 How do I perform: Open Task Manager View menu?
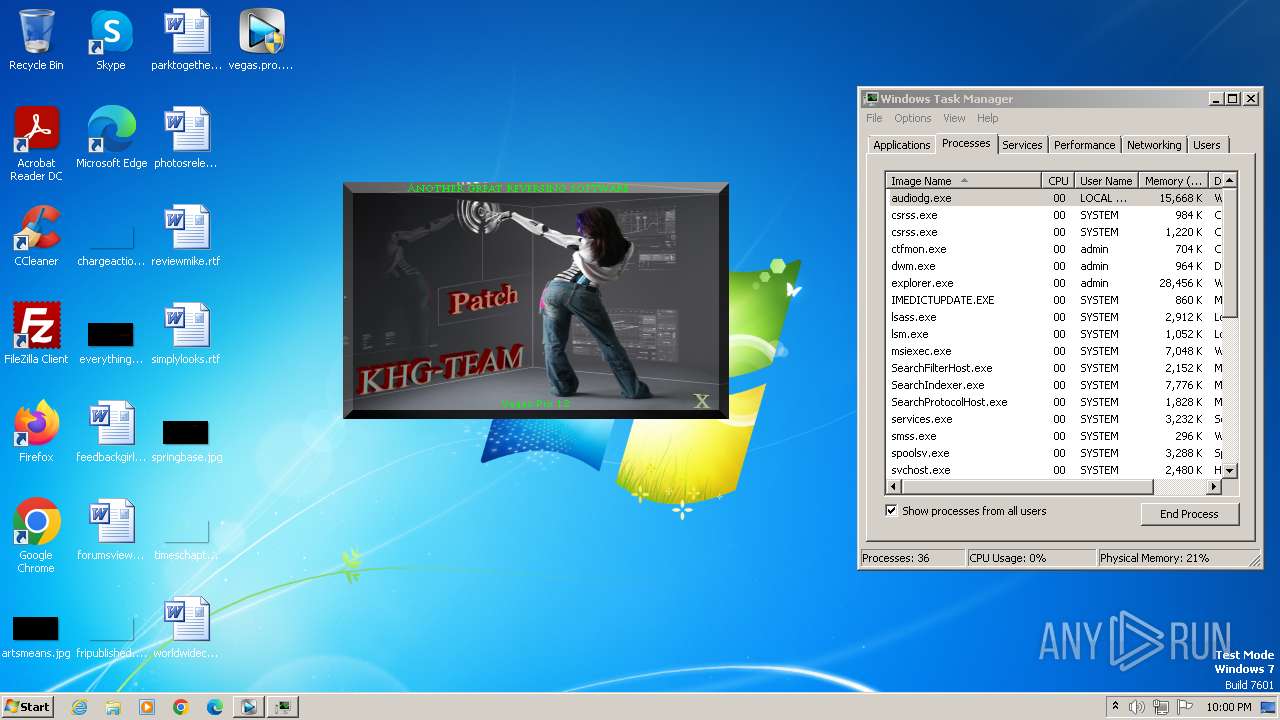[954, 118]
